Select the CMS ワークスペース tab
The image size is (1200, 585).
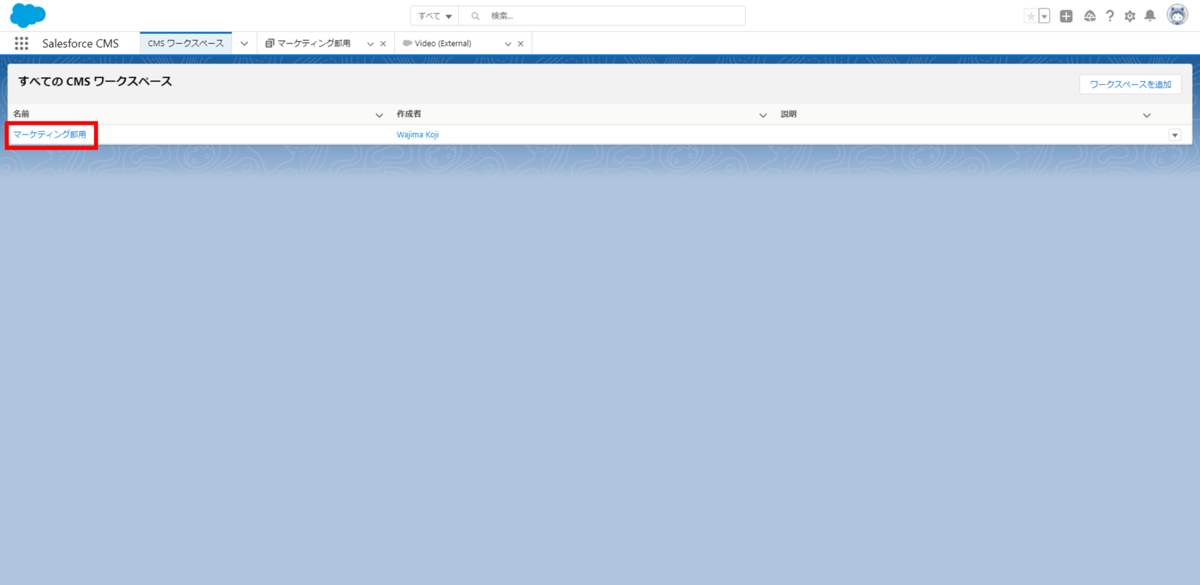185,43
